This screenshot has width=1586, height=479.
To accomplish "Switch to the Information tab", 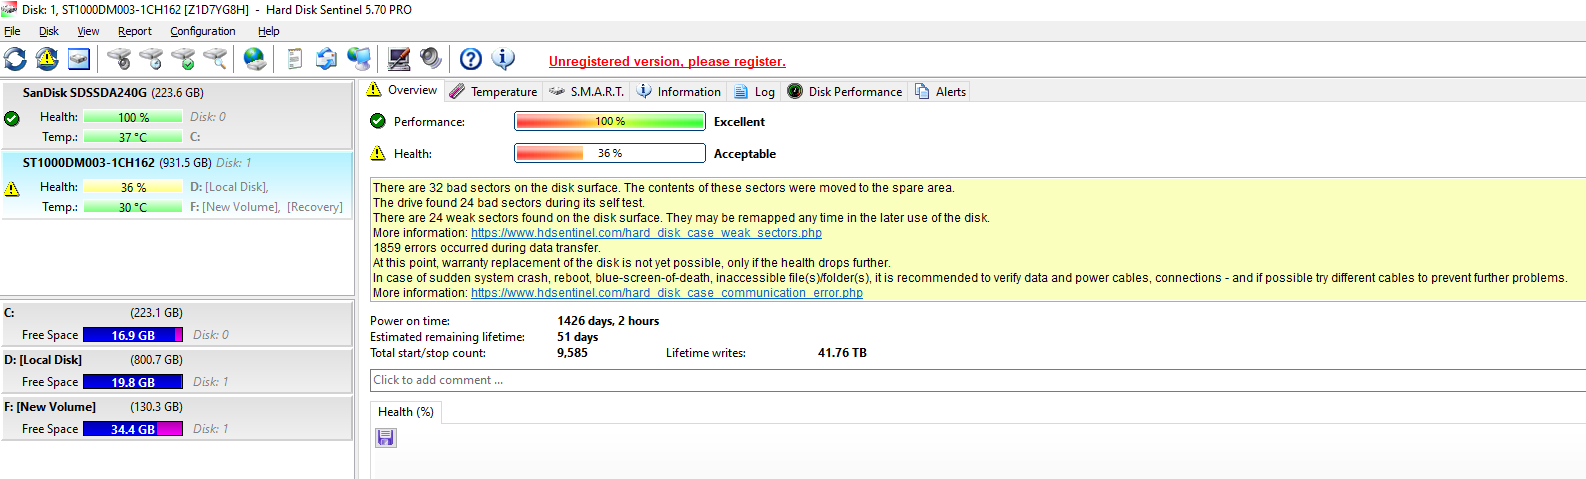I will pyautogui.click(x=679, y=91).
